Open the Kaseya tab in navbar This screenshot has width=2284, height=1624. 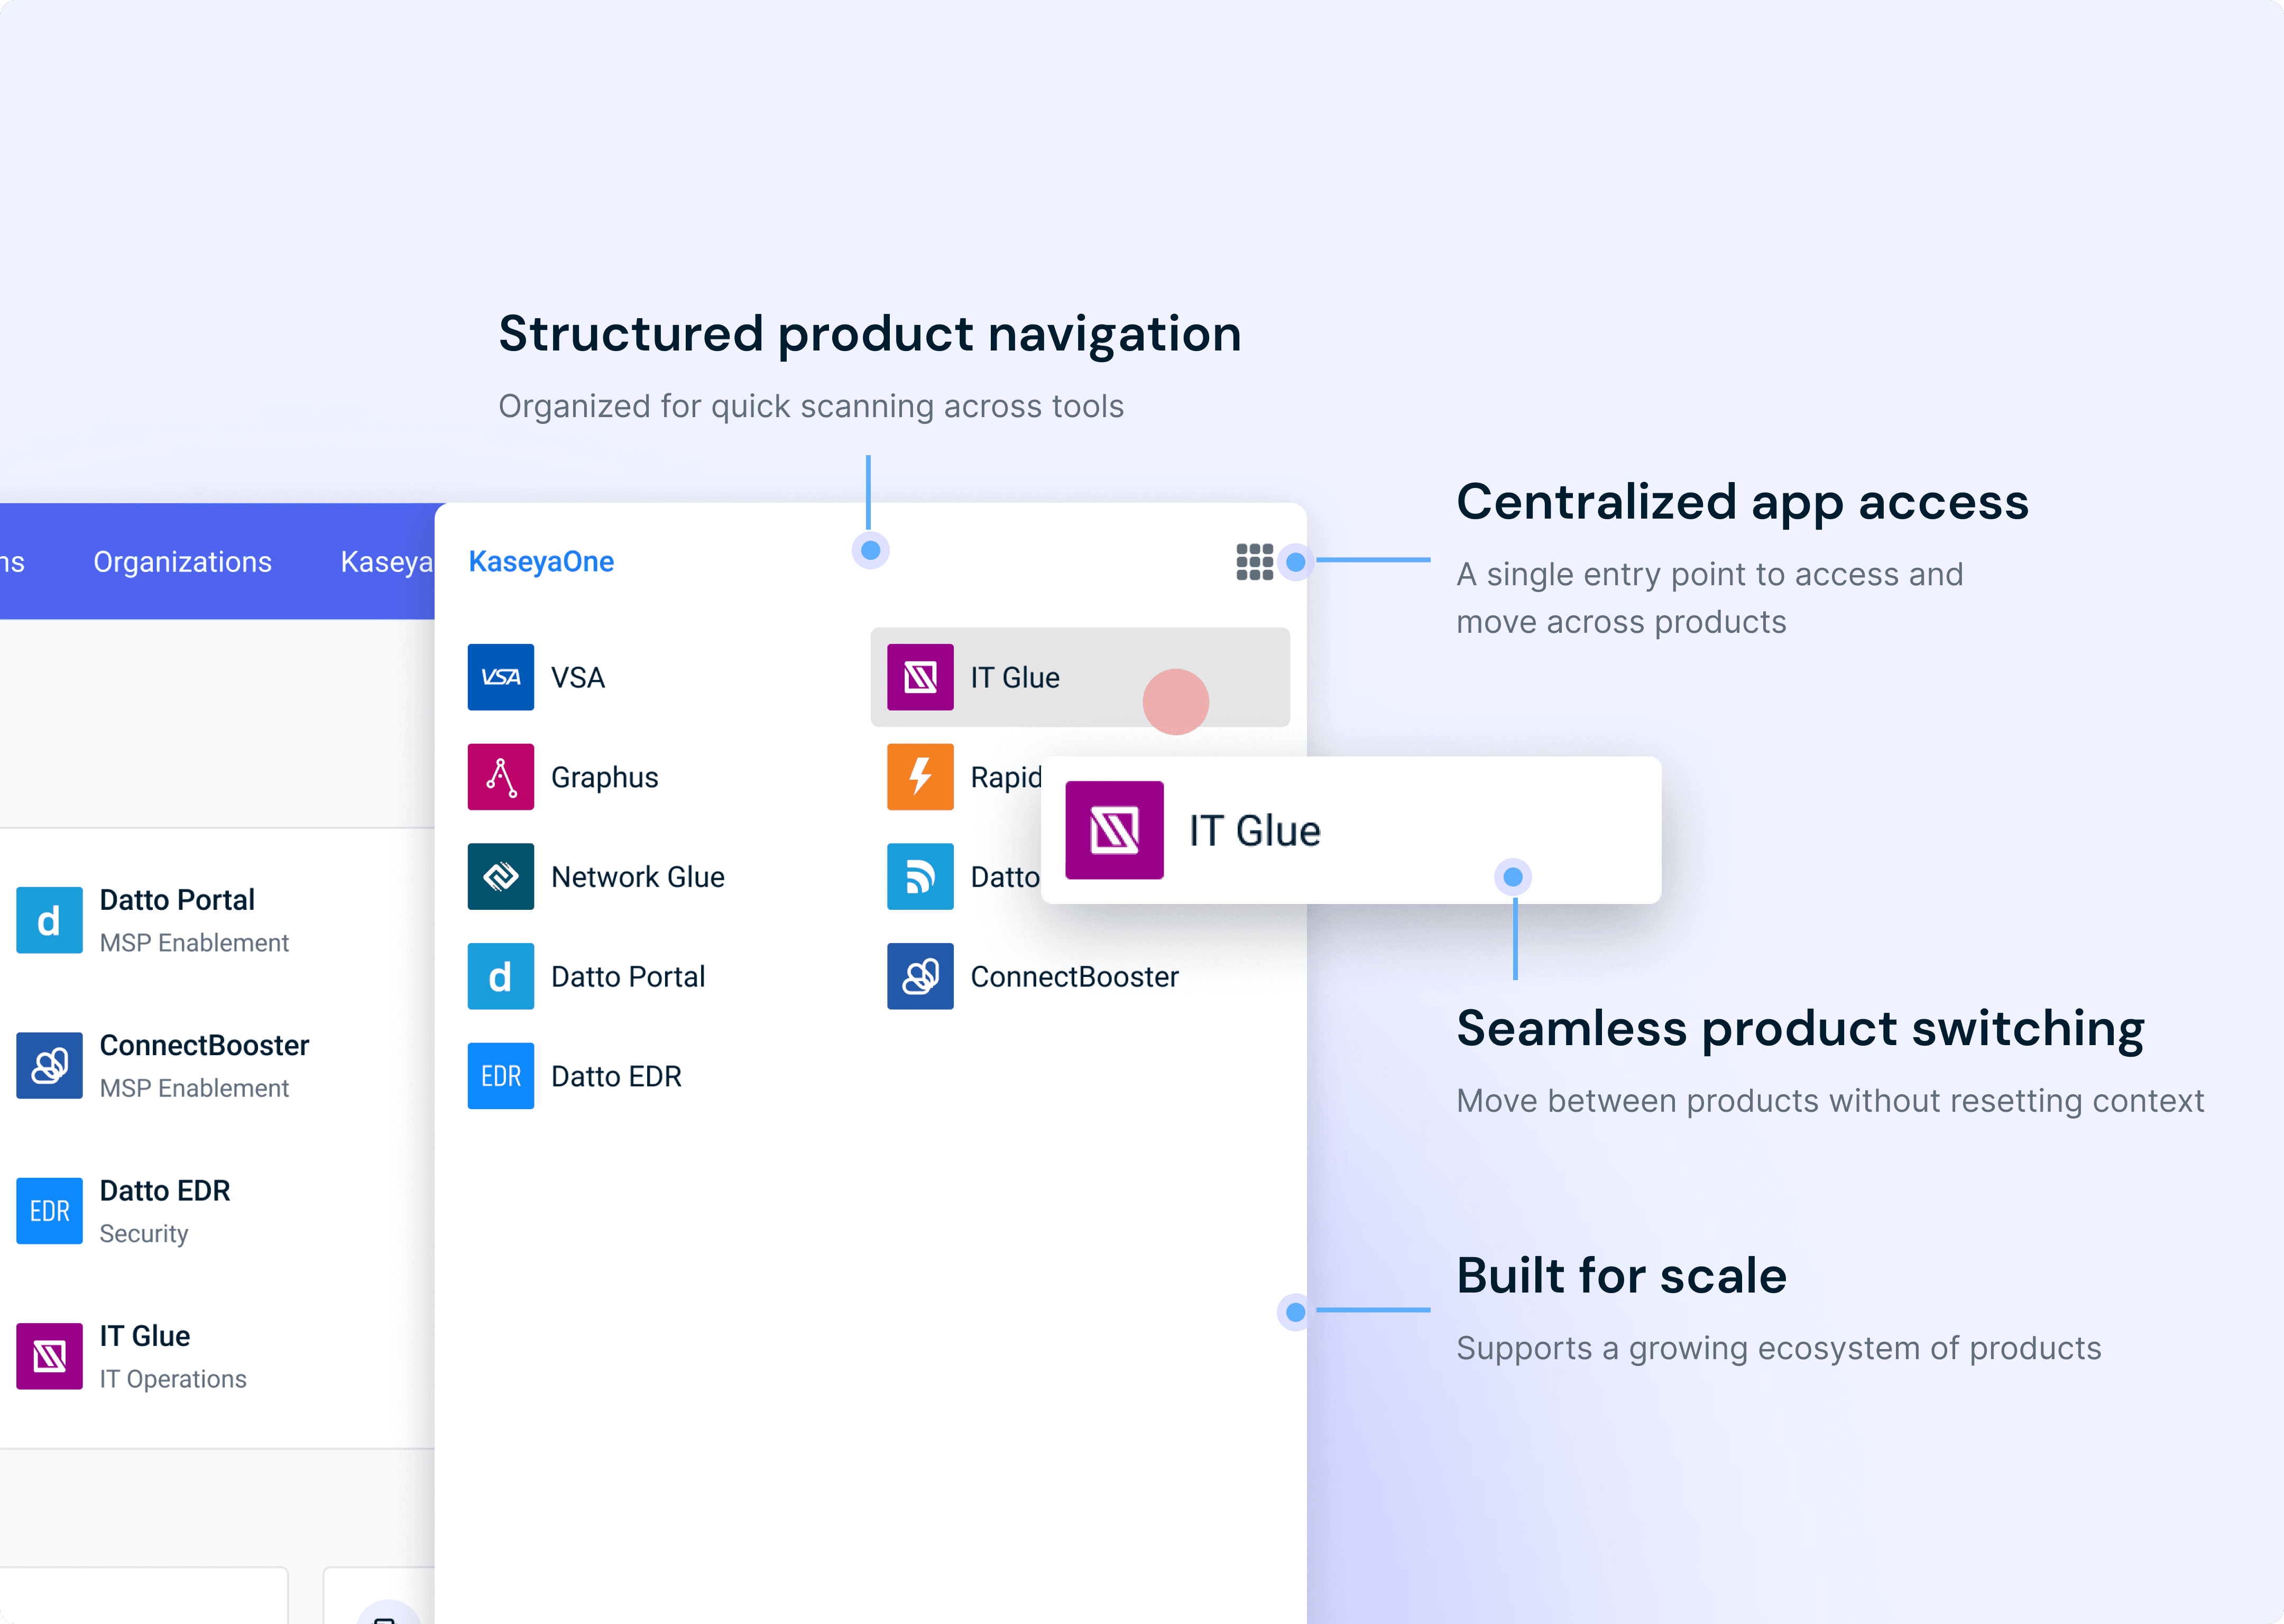pos(386,562)
